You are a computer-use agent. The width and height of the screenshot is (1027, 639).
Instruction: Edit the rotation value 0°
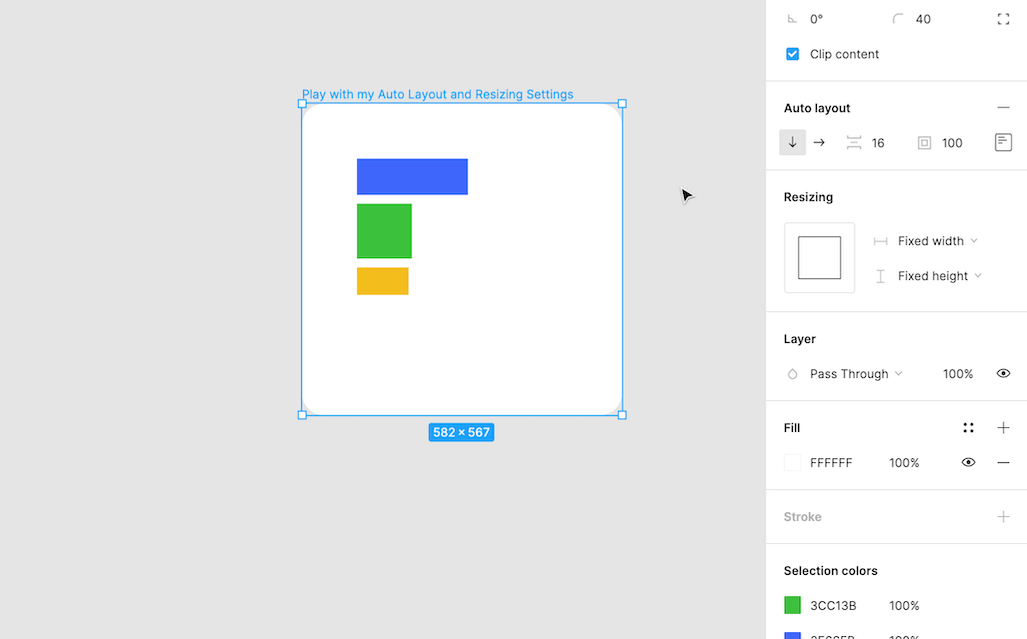pos(816,19)
